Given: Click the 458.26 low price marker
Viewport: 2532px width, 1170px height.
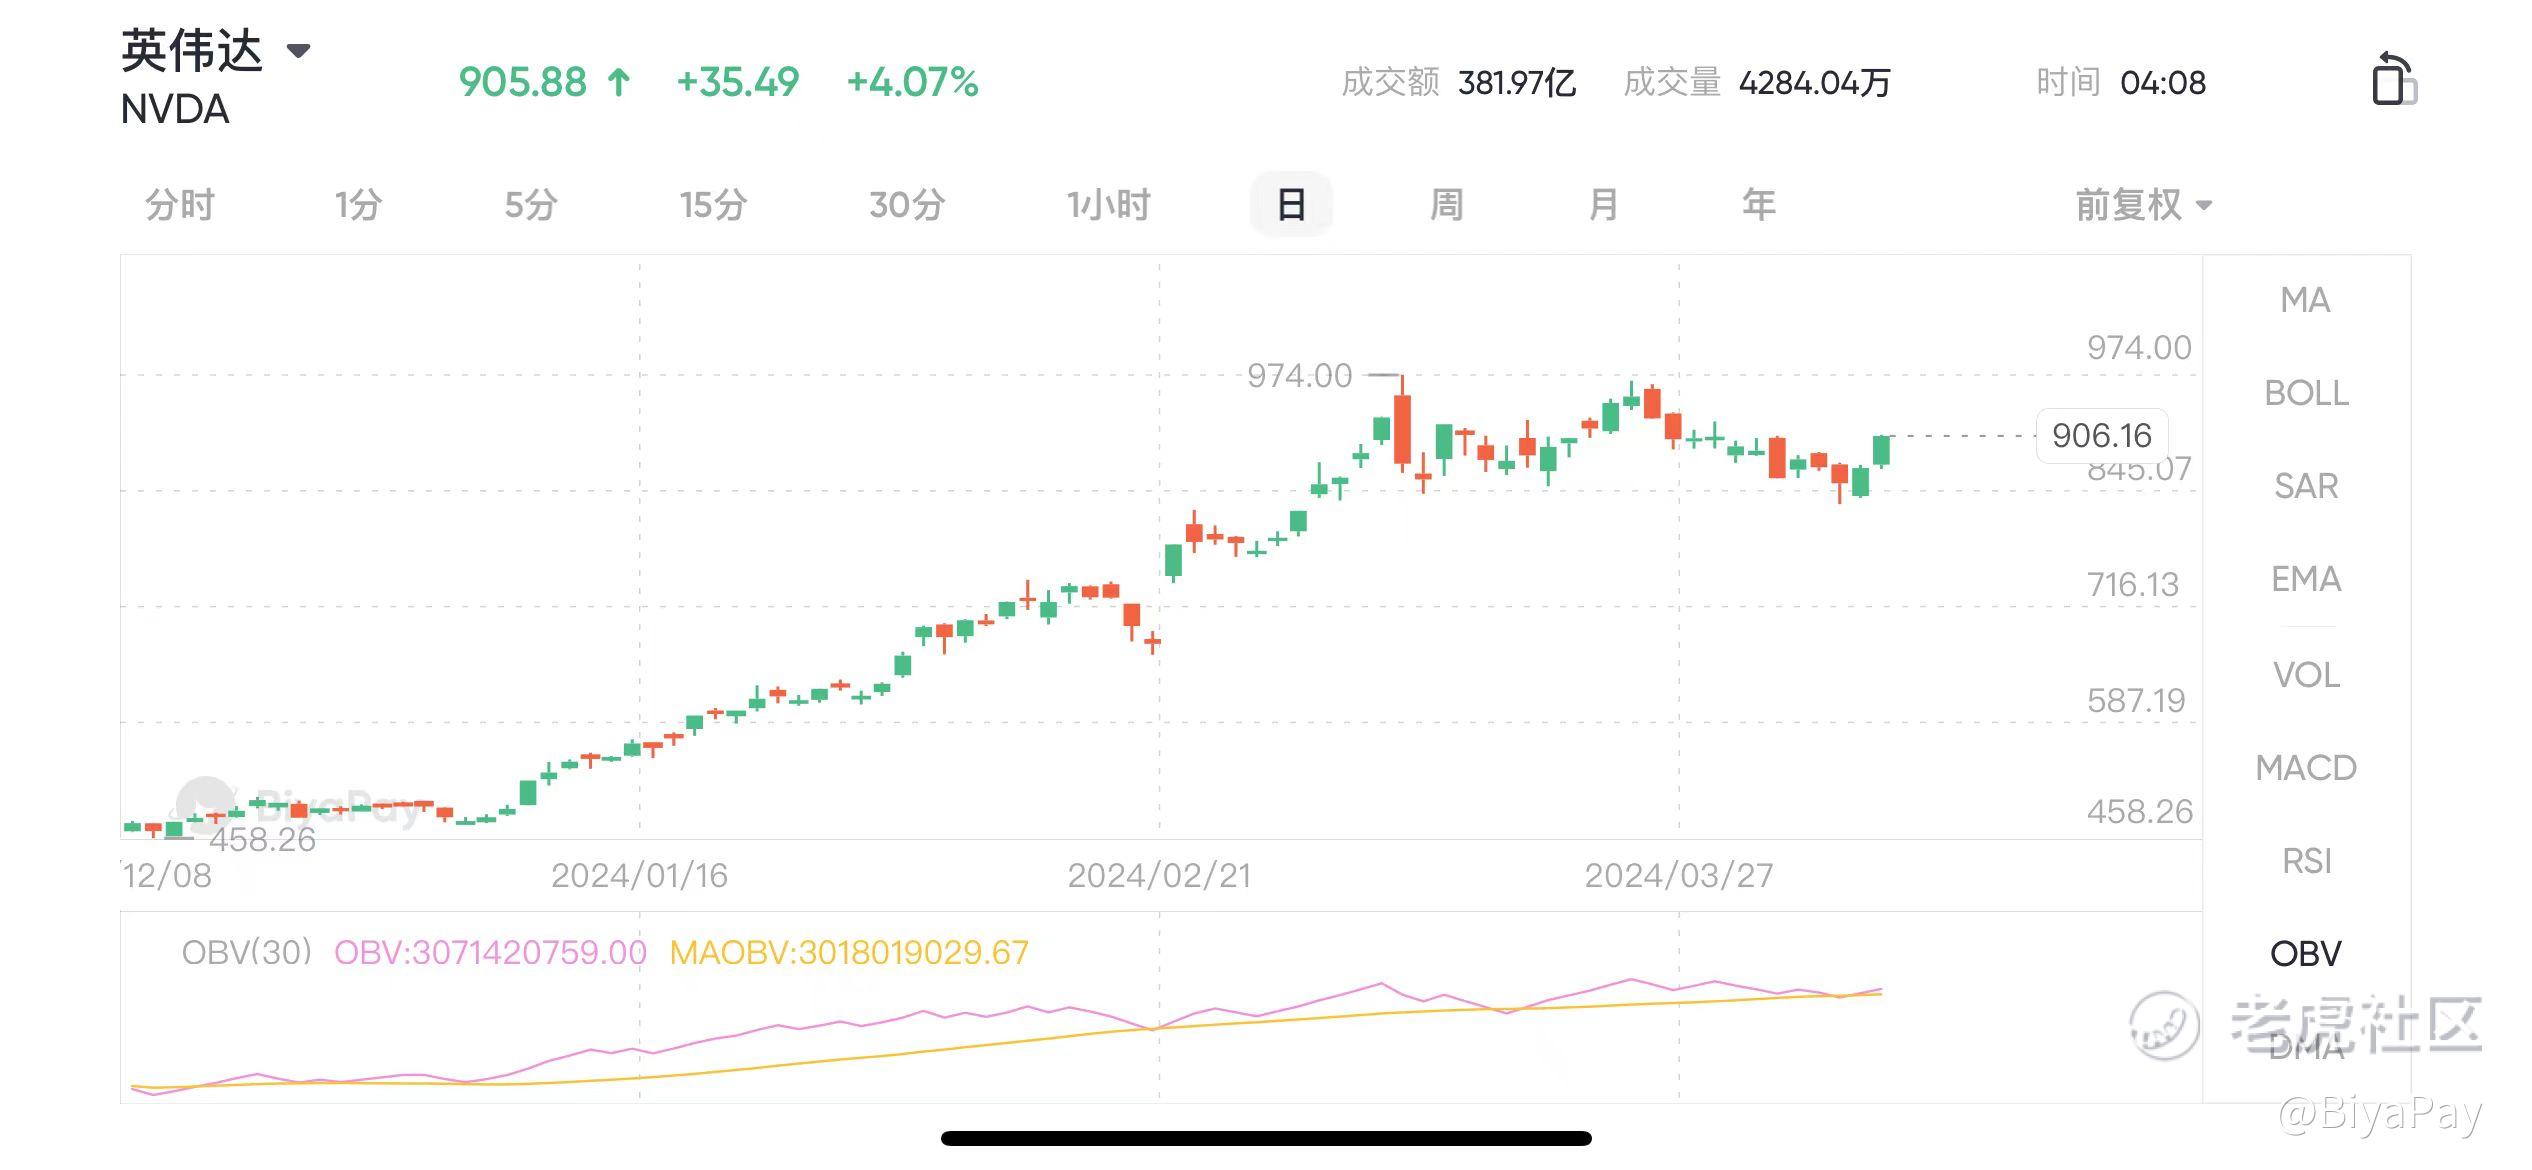Looking at the screenshot, I should (262, 840).
